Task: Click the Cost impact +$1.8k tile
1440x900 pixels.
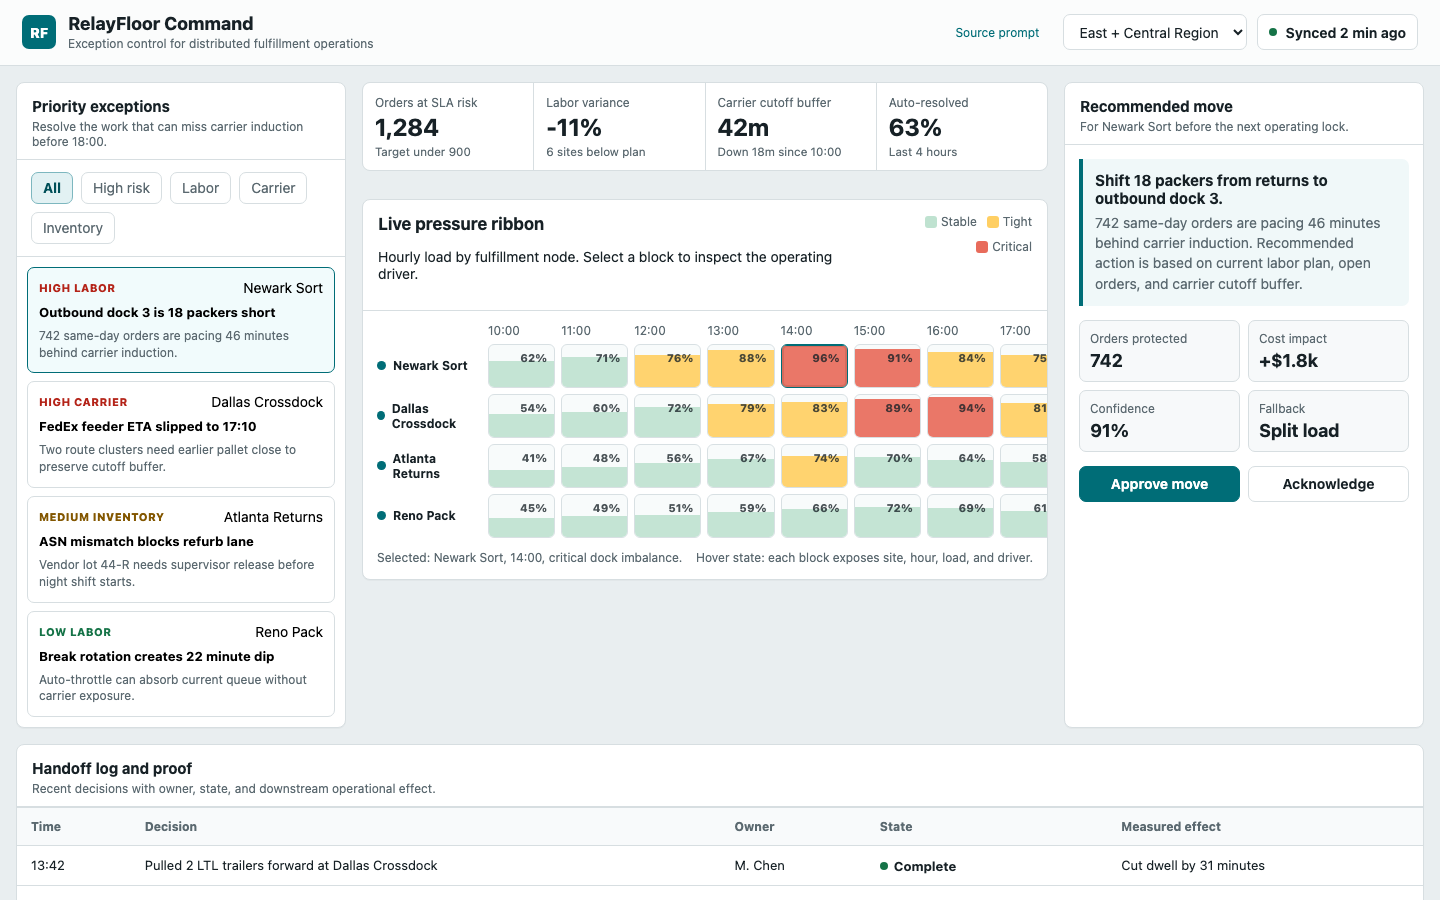Action: pos(1328,351)
